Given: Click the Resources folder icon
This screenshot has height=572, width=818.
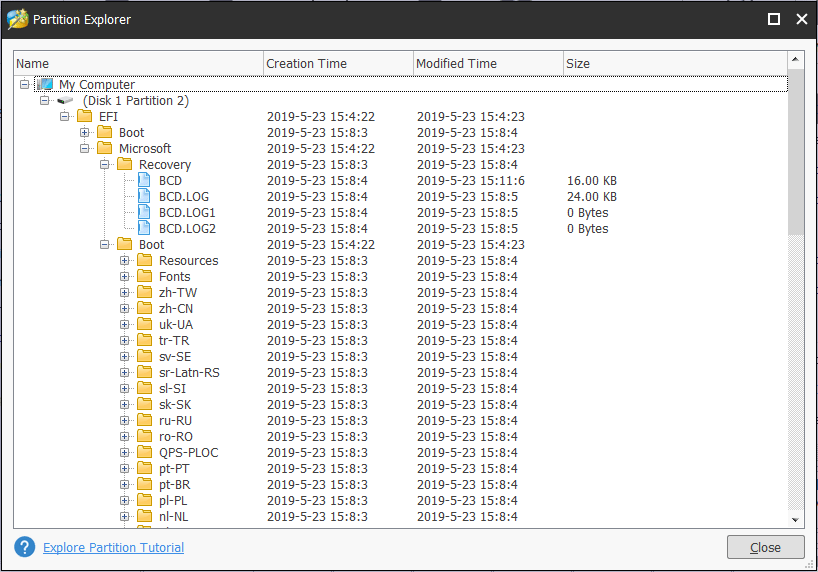Looking at the screenshot, I should pos(145,260).
